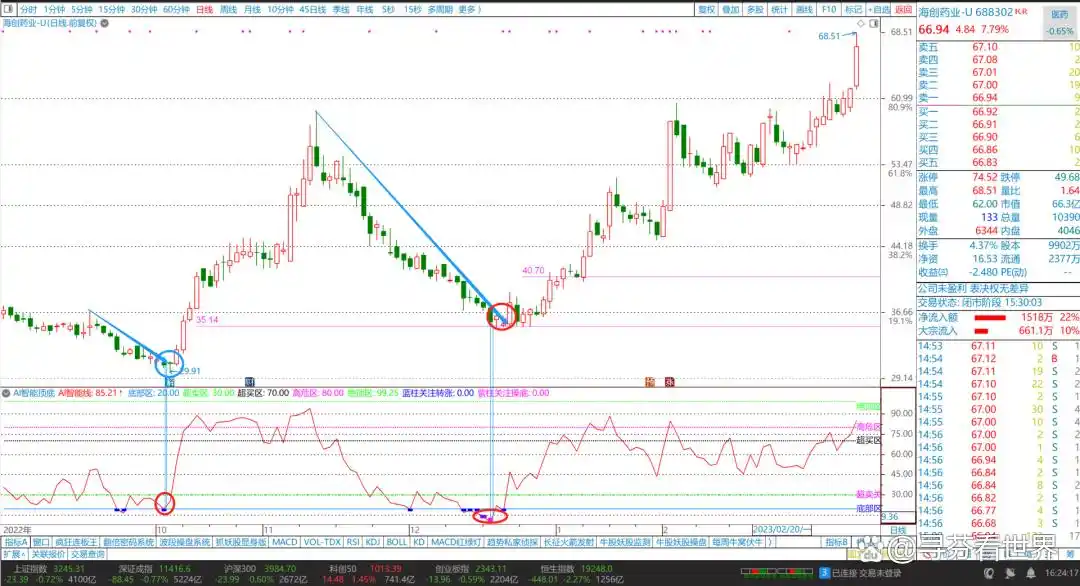Toggle 多股 multi-stock view

click(755, 8)
